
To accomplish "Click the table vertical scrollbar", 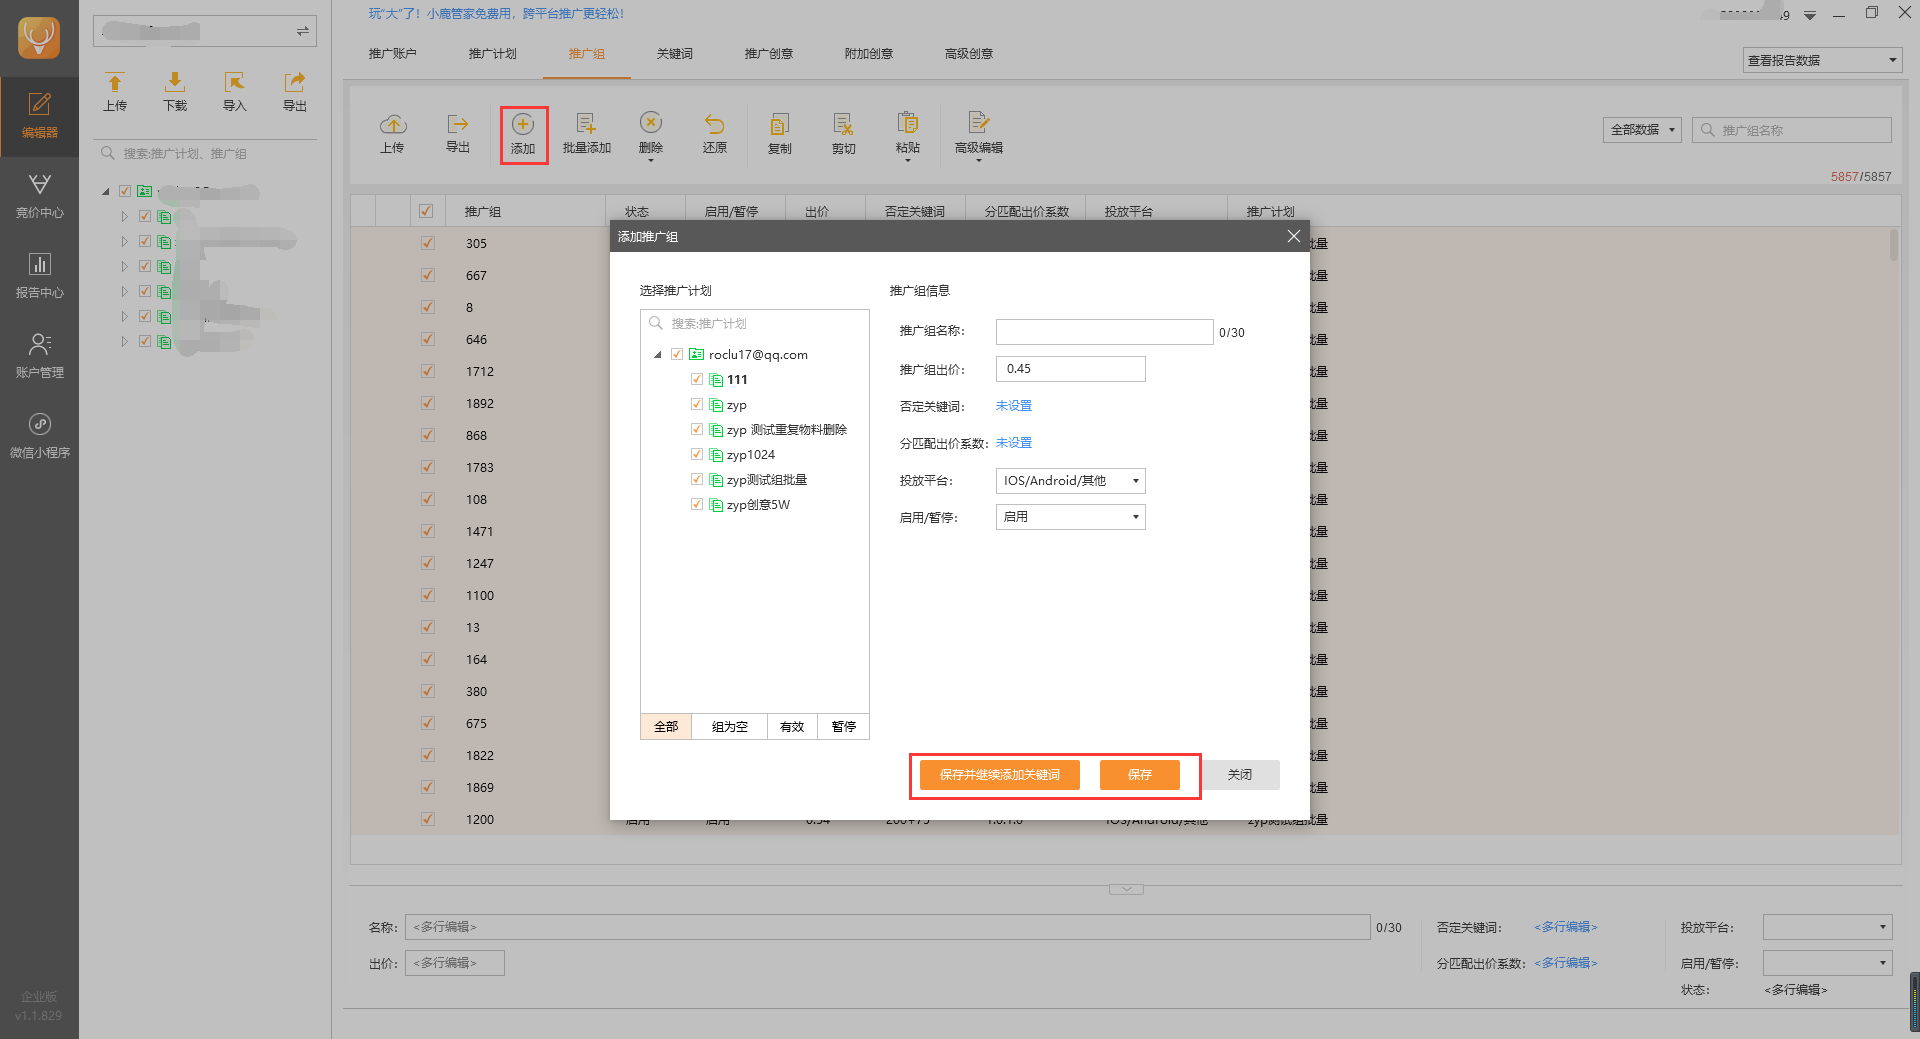I will pos(1893,245).
